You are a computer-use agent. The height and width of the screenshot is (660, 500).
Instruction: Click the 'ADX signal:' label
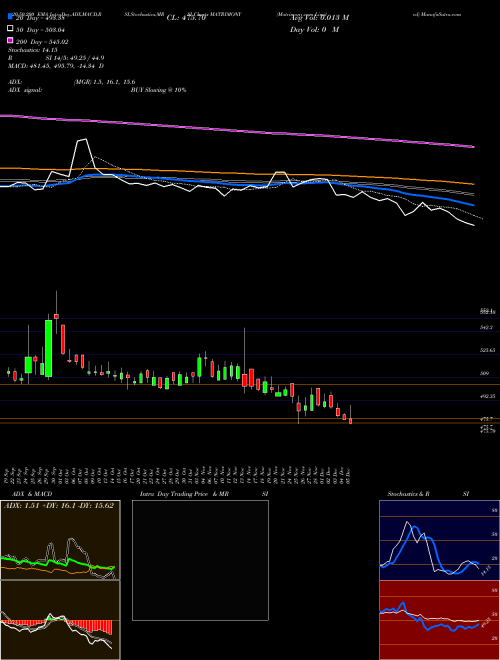[24, 90]
